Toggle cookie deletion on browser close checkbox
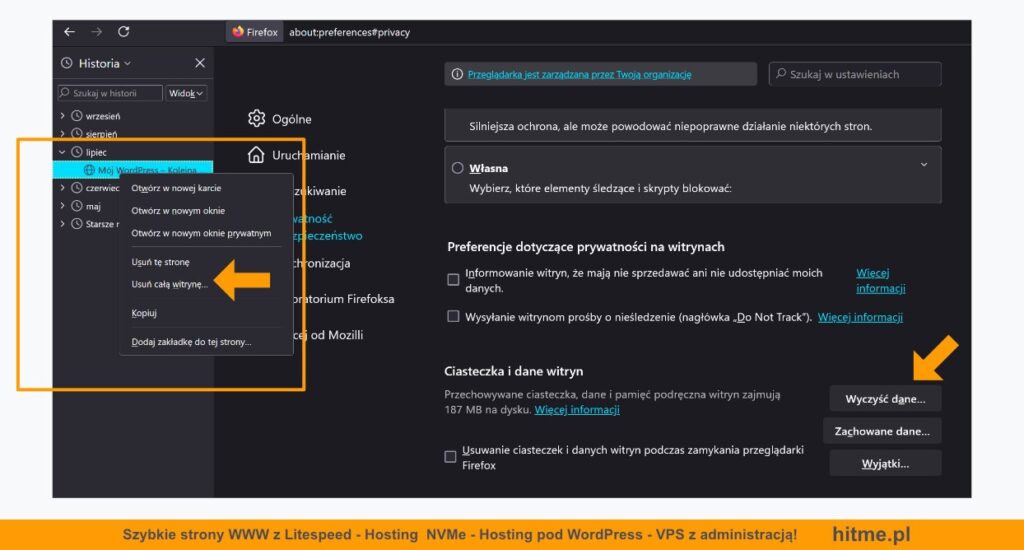The height and width of the screenshot is (550, 1024). click(451, 457)
